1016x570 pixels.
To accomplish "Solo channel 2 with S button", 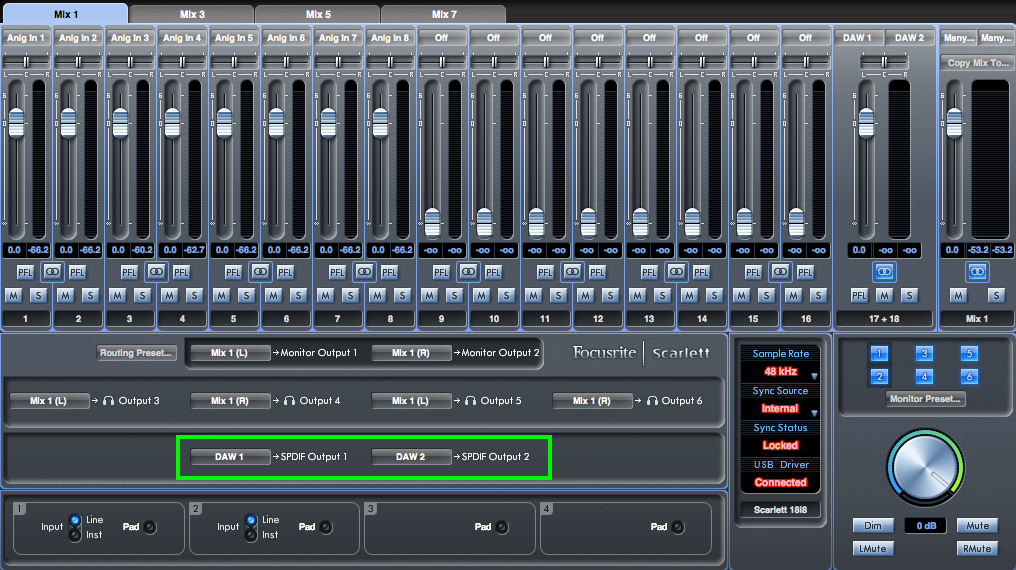I will coord(90,295).
